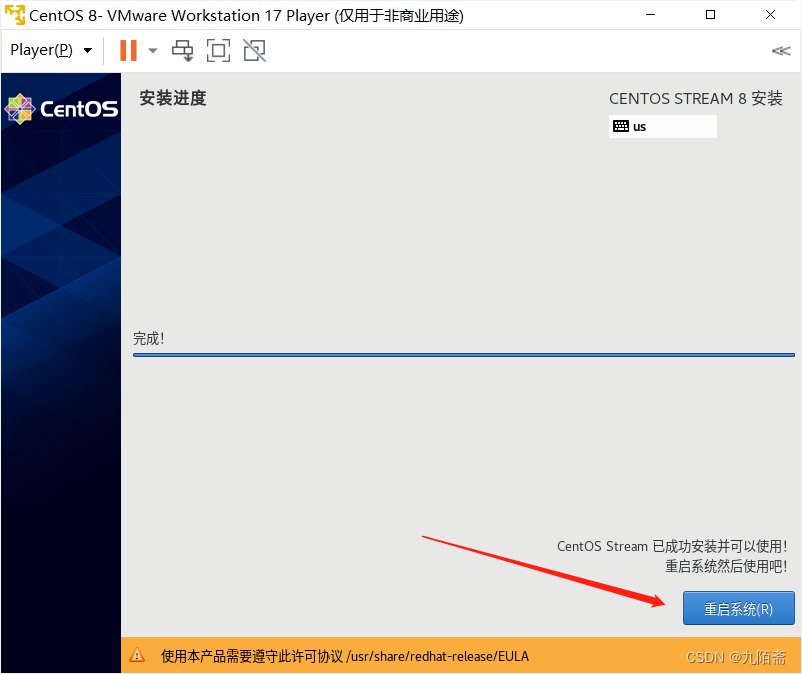The width and height of the screenshot is (802, 674).
Task: Close the VMware Player window
Action: point(770,15)
